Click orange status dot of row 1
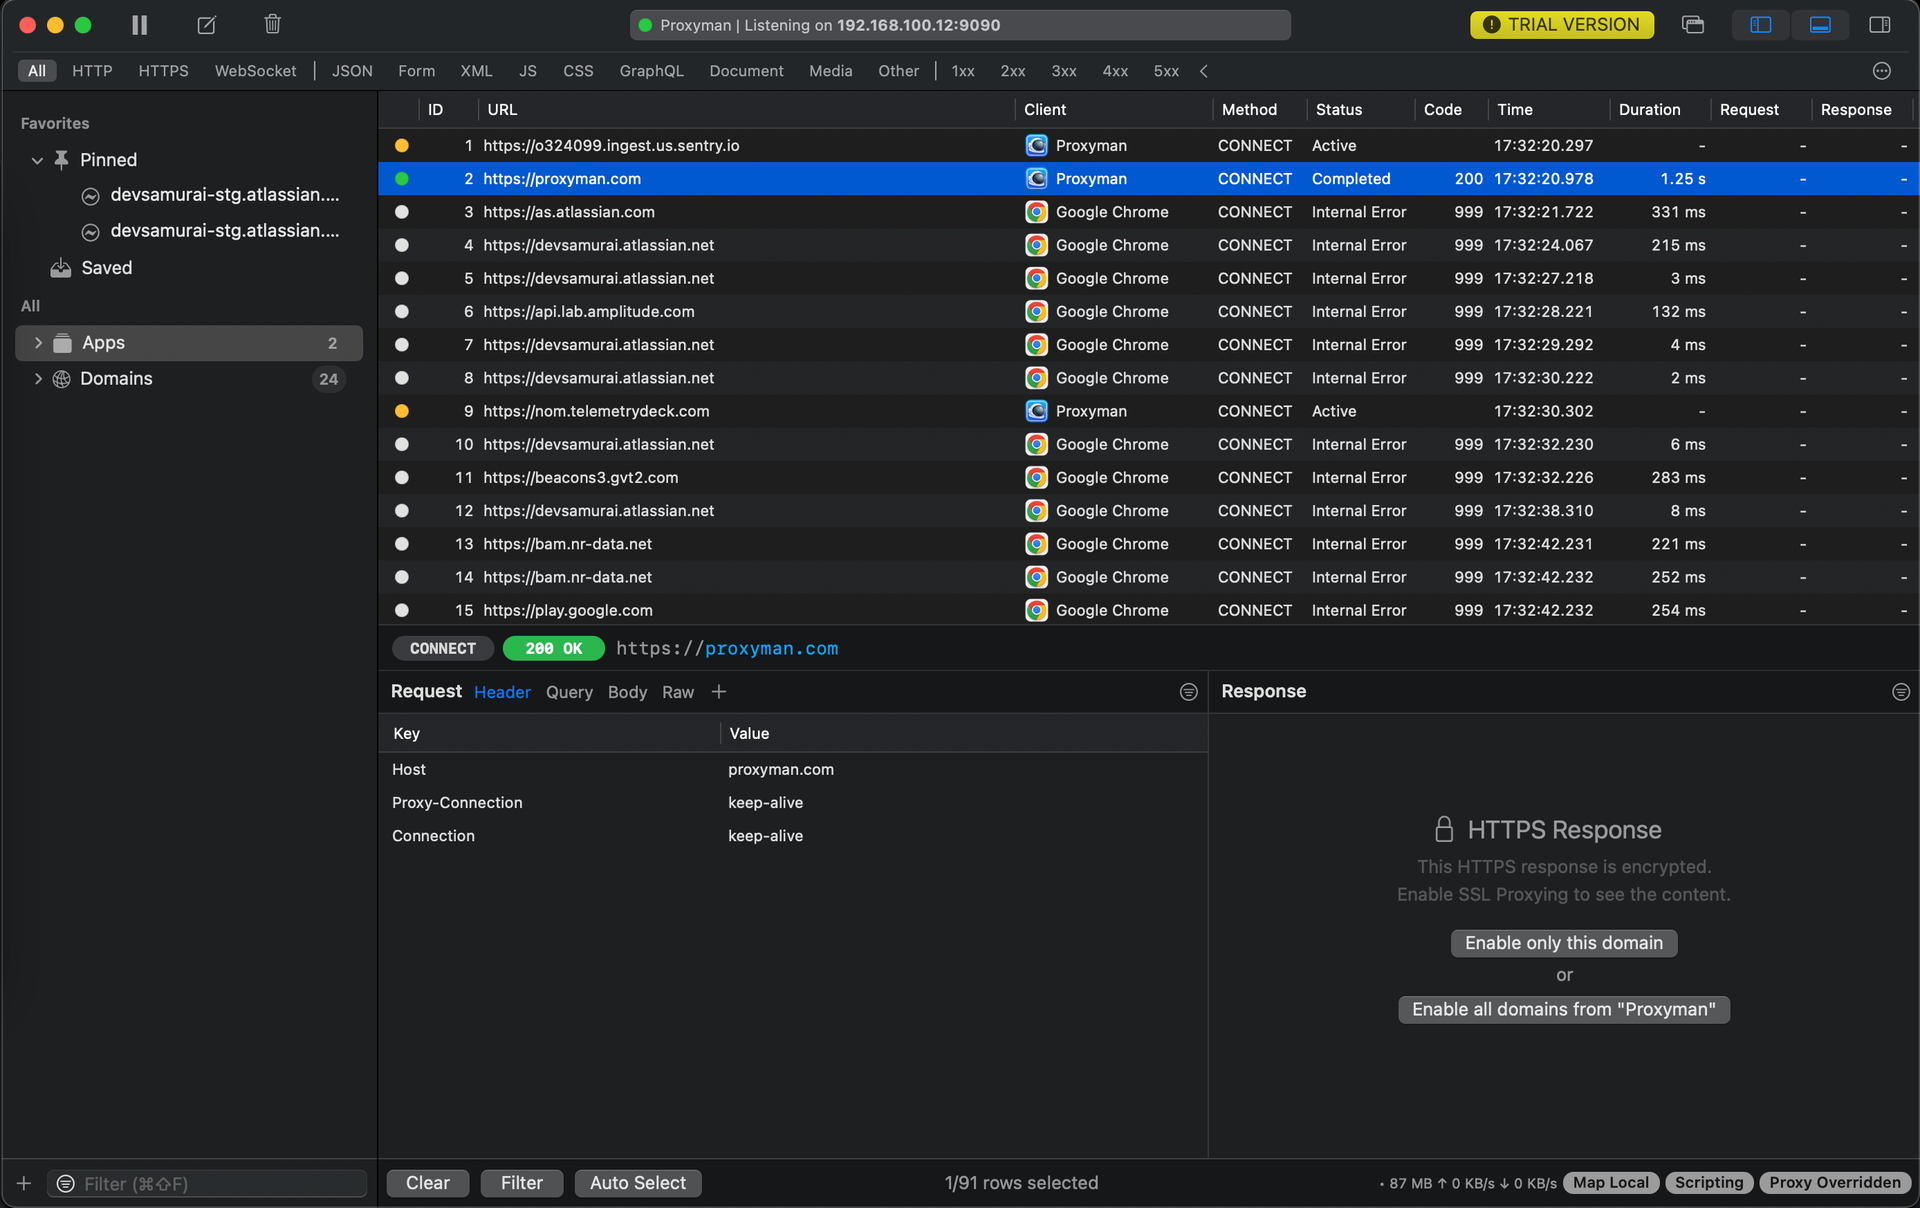1920x1208 pixels. click(402, 146)
